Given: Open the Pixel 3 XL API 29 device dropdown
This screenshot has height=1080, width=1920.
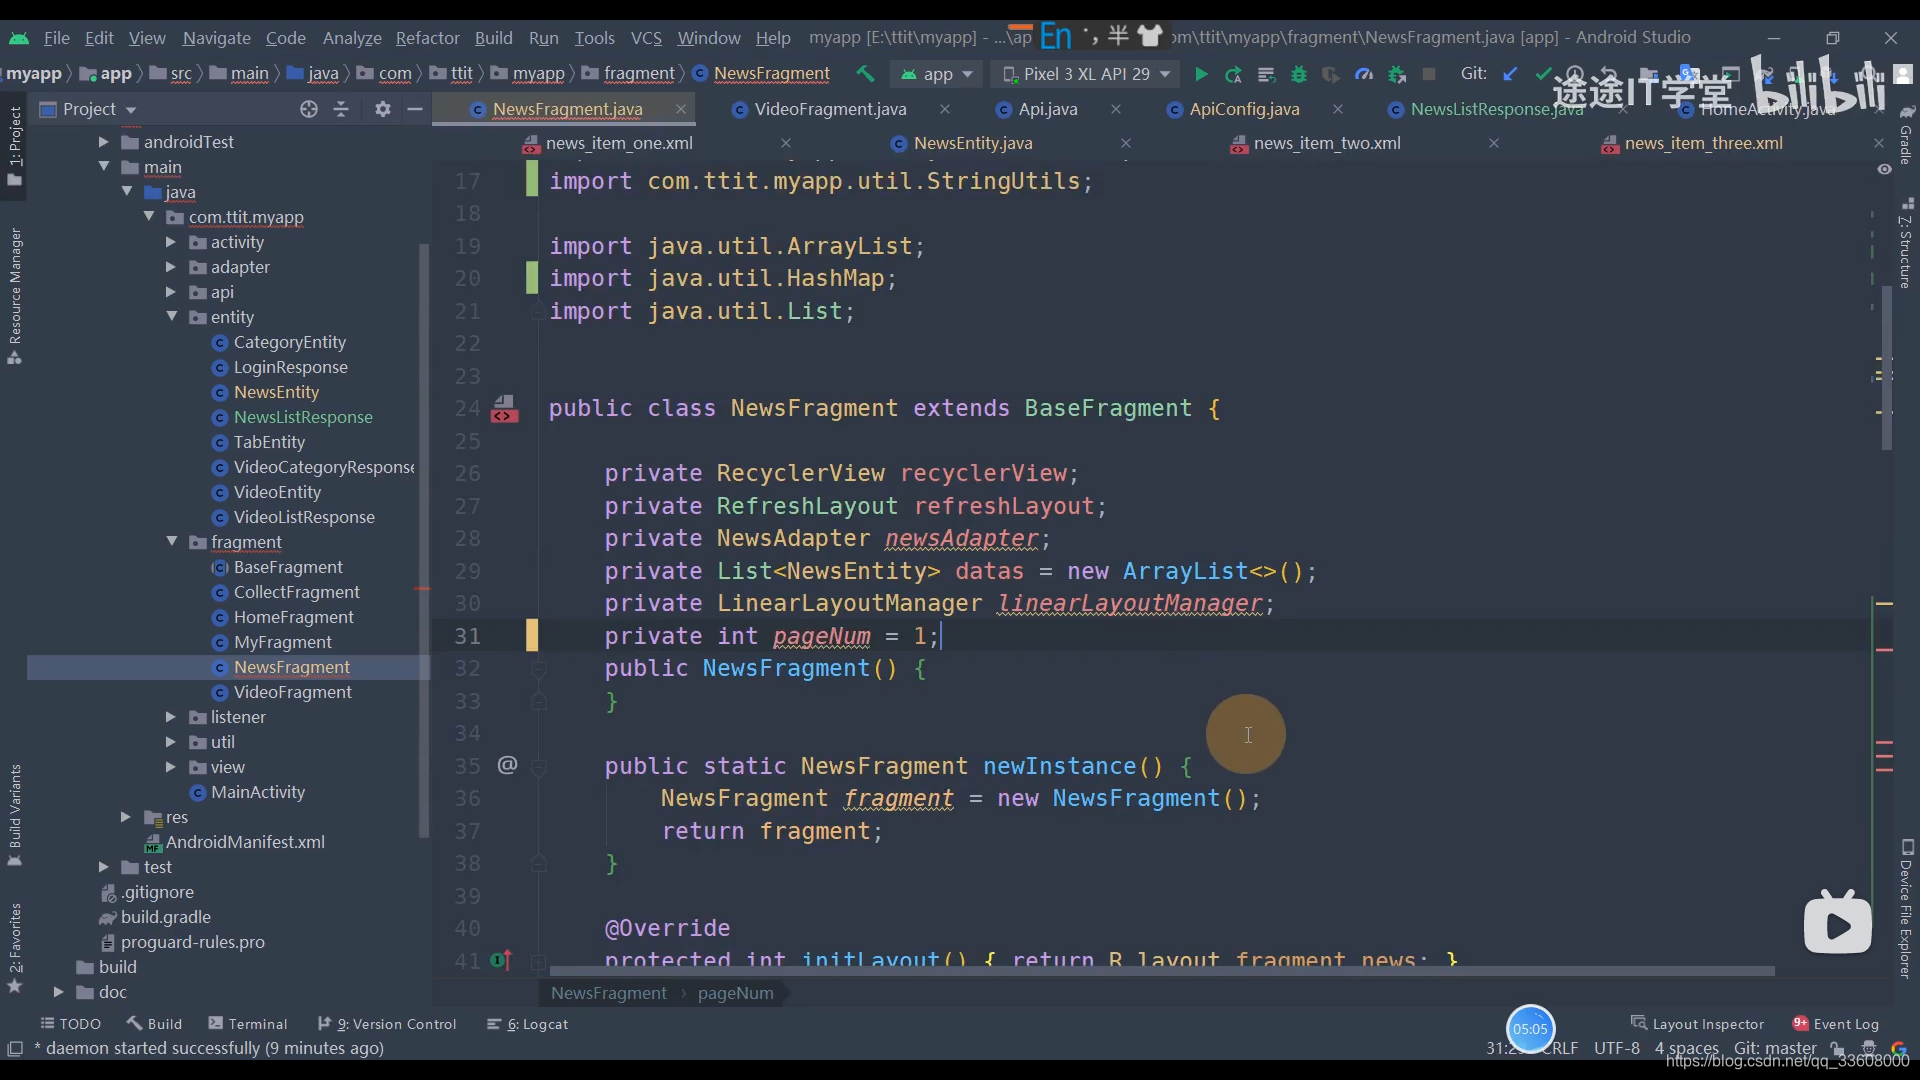Looking at the screenshot, I should [1086, 74].
